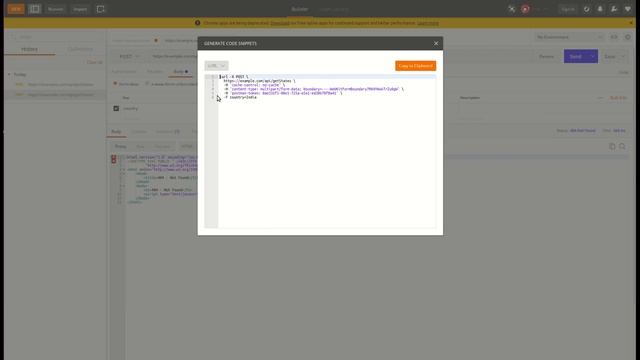
Task: Click the red sync status icon
Action: (525, 9)
